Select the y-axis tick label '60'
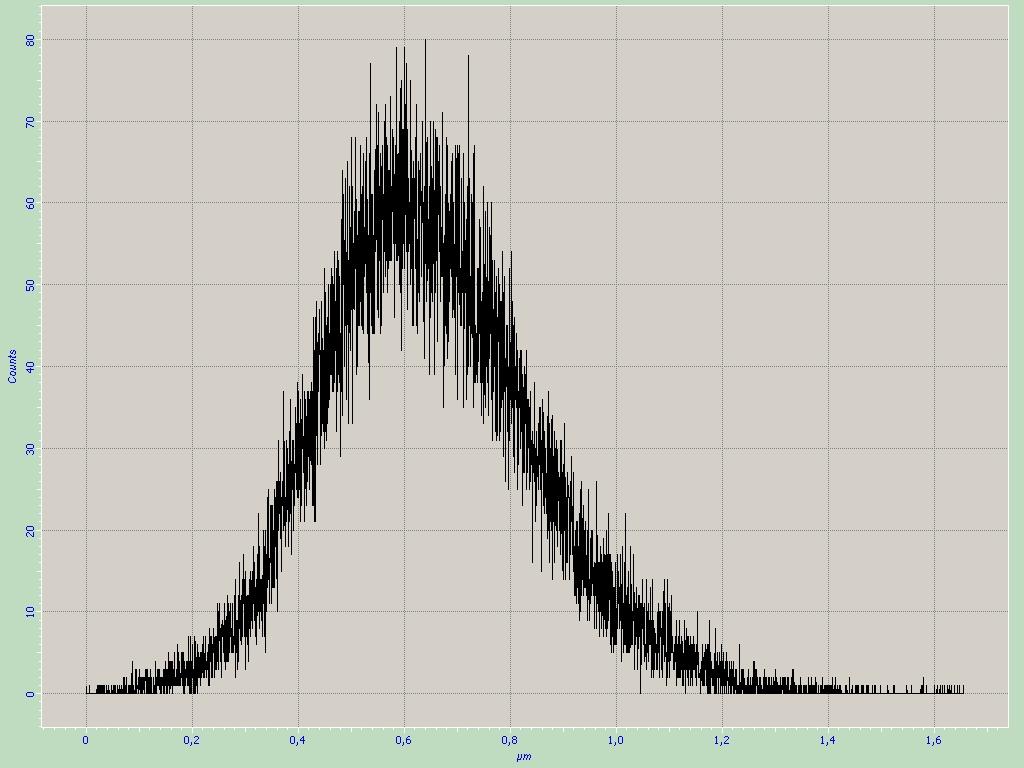Image resolution: width=1024 pixels, height=768 pixels. (x=29, y=203)
